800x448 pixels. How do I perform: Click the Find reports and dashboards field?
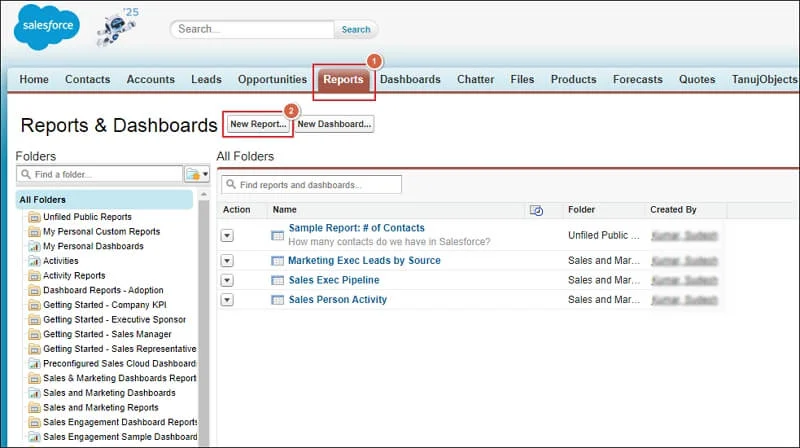point(311,185)
